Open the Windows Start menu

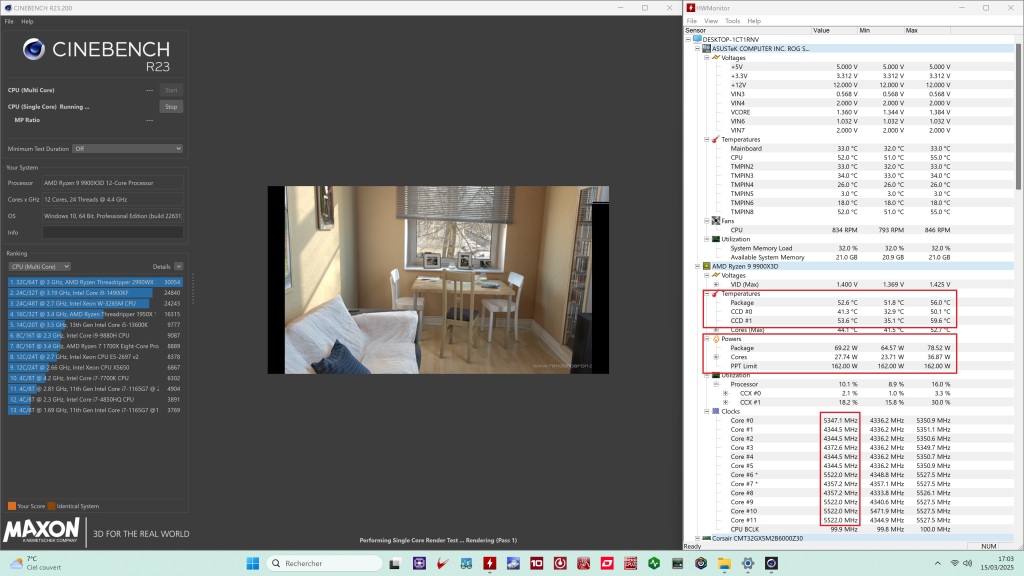[x=253, y=563]
